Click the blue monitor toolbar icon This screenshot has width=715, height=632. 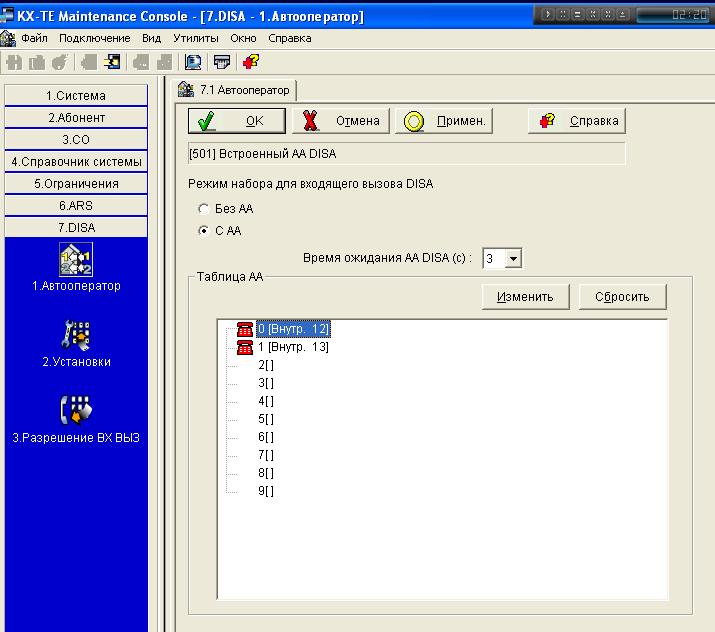[x=193, y=62]
